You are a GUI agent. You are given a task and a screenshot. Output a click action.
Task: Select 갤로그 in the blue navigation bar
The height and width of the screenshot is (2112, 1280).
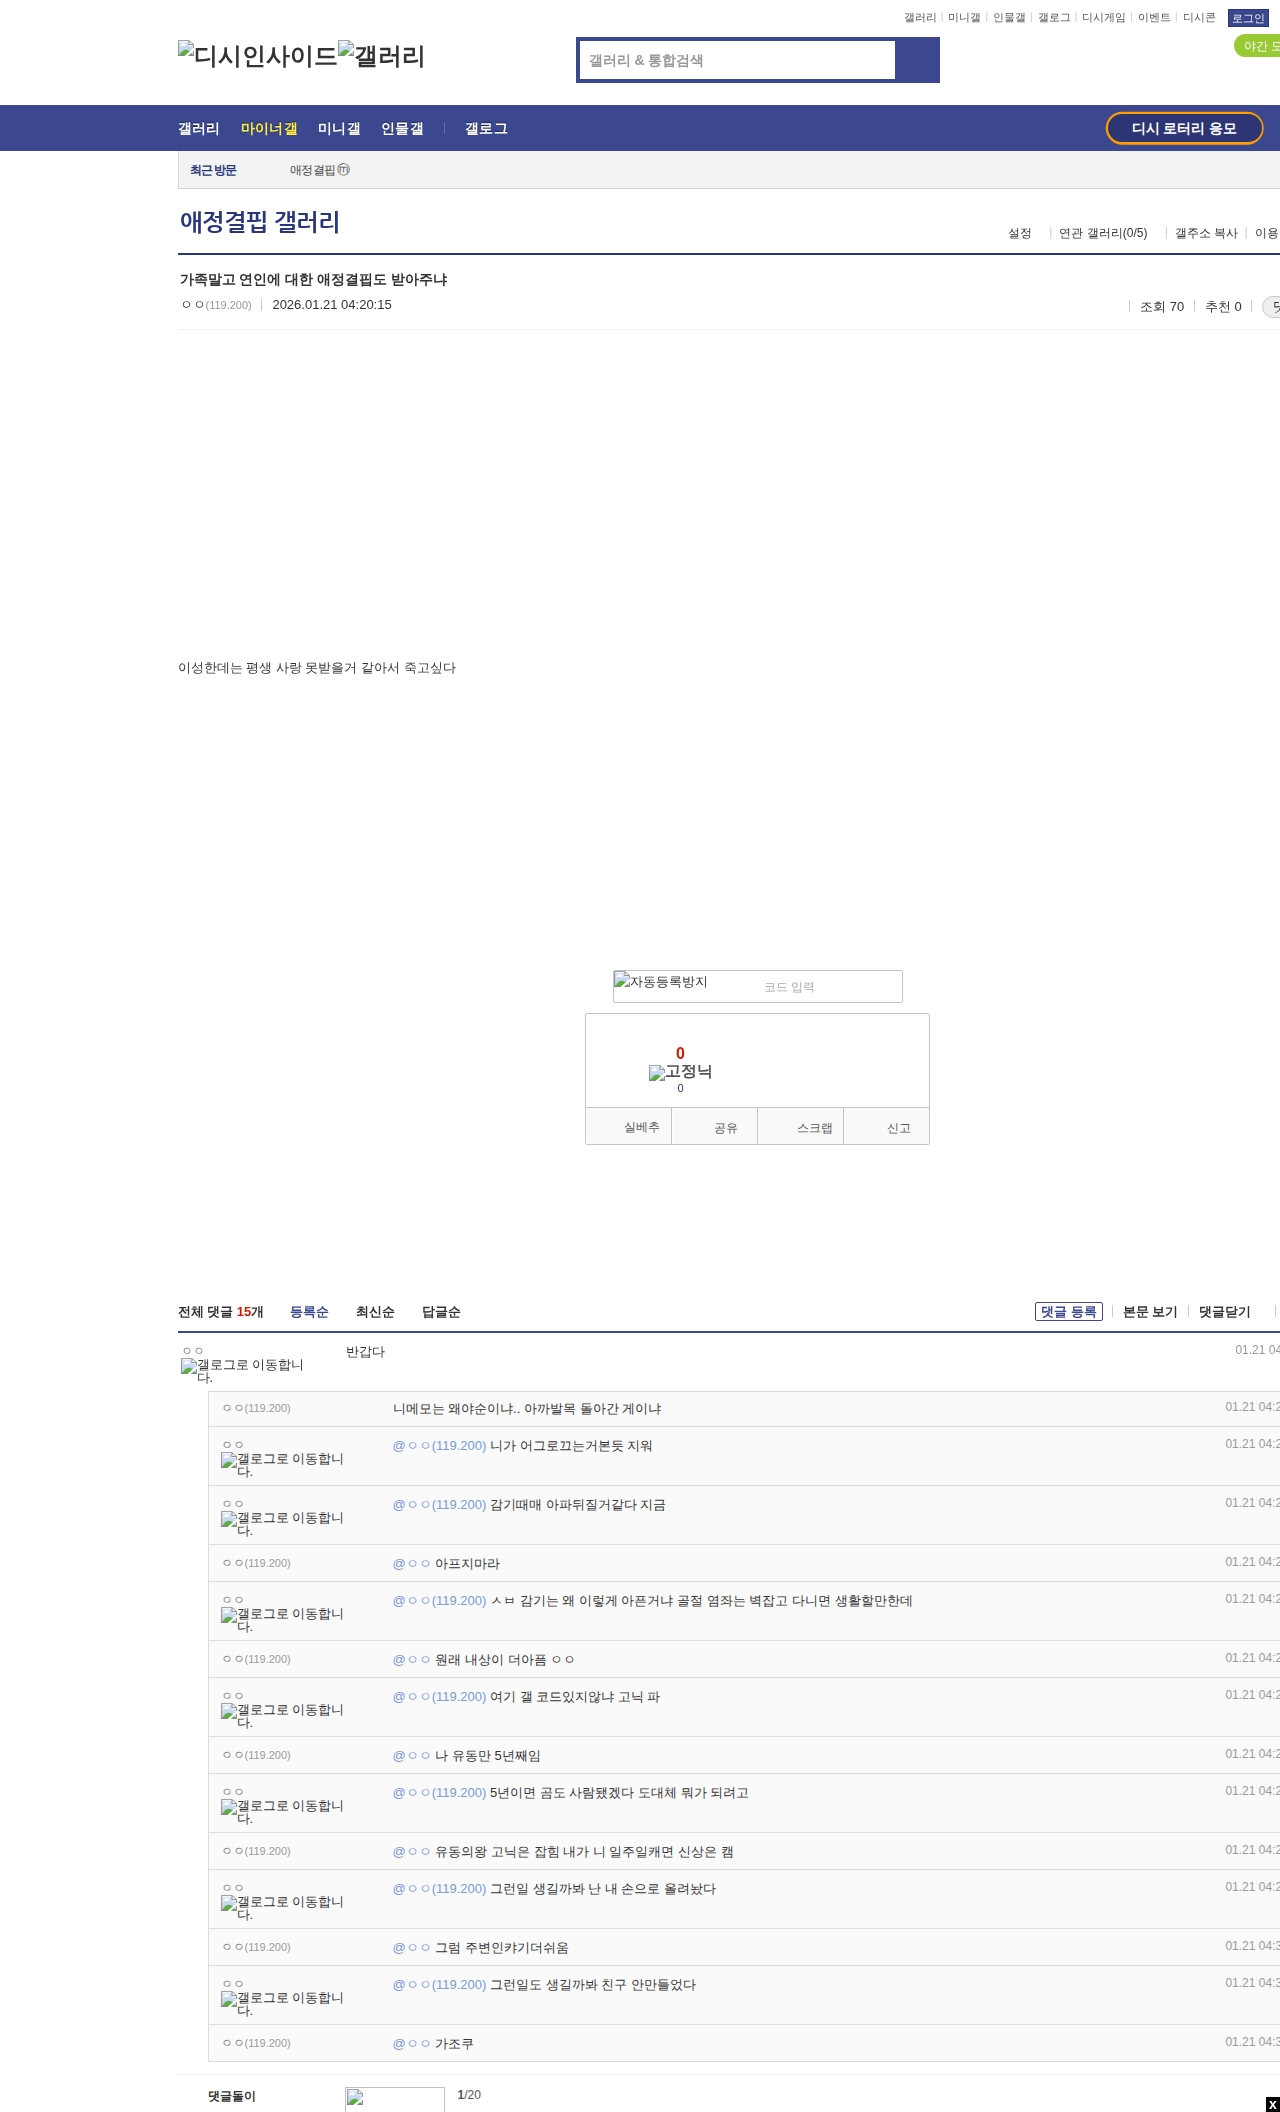pyautogui.click(x=486, y=129)
